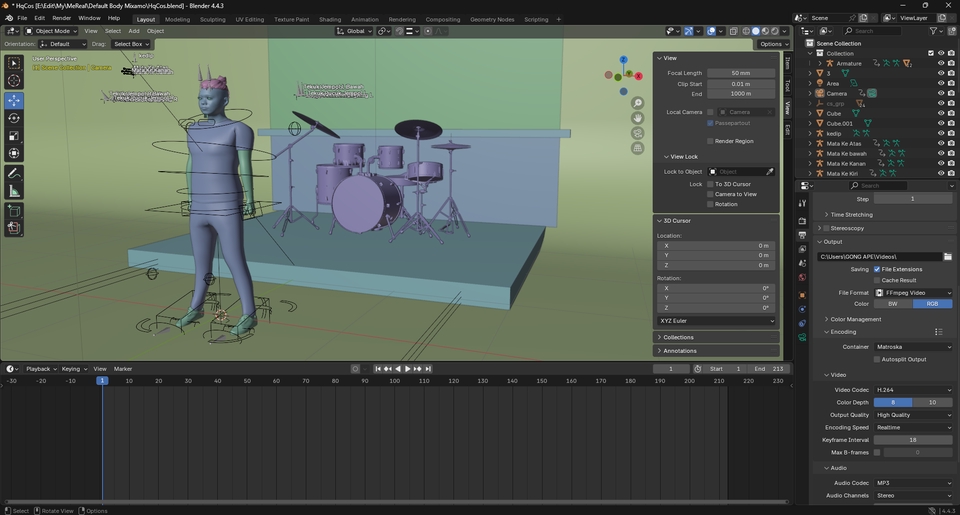Open the Object Mode dropdown
The width and height of the screenshot is (960, 515).
51,31
